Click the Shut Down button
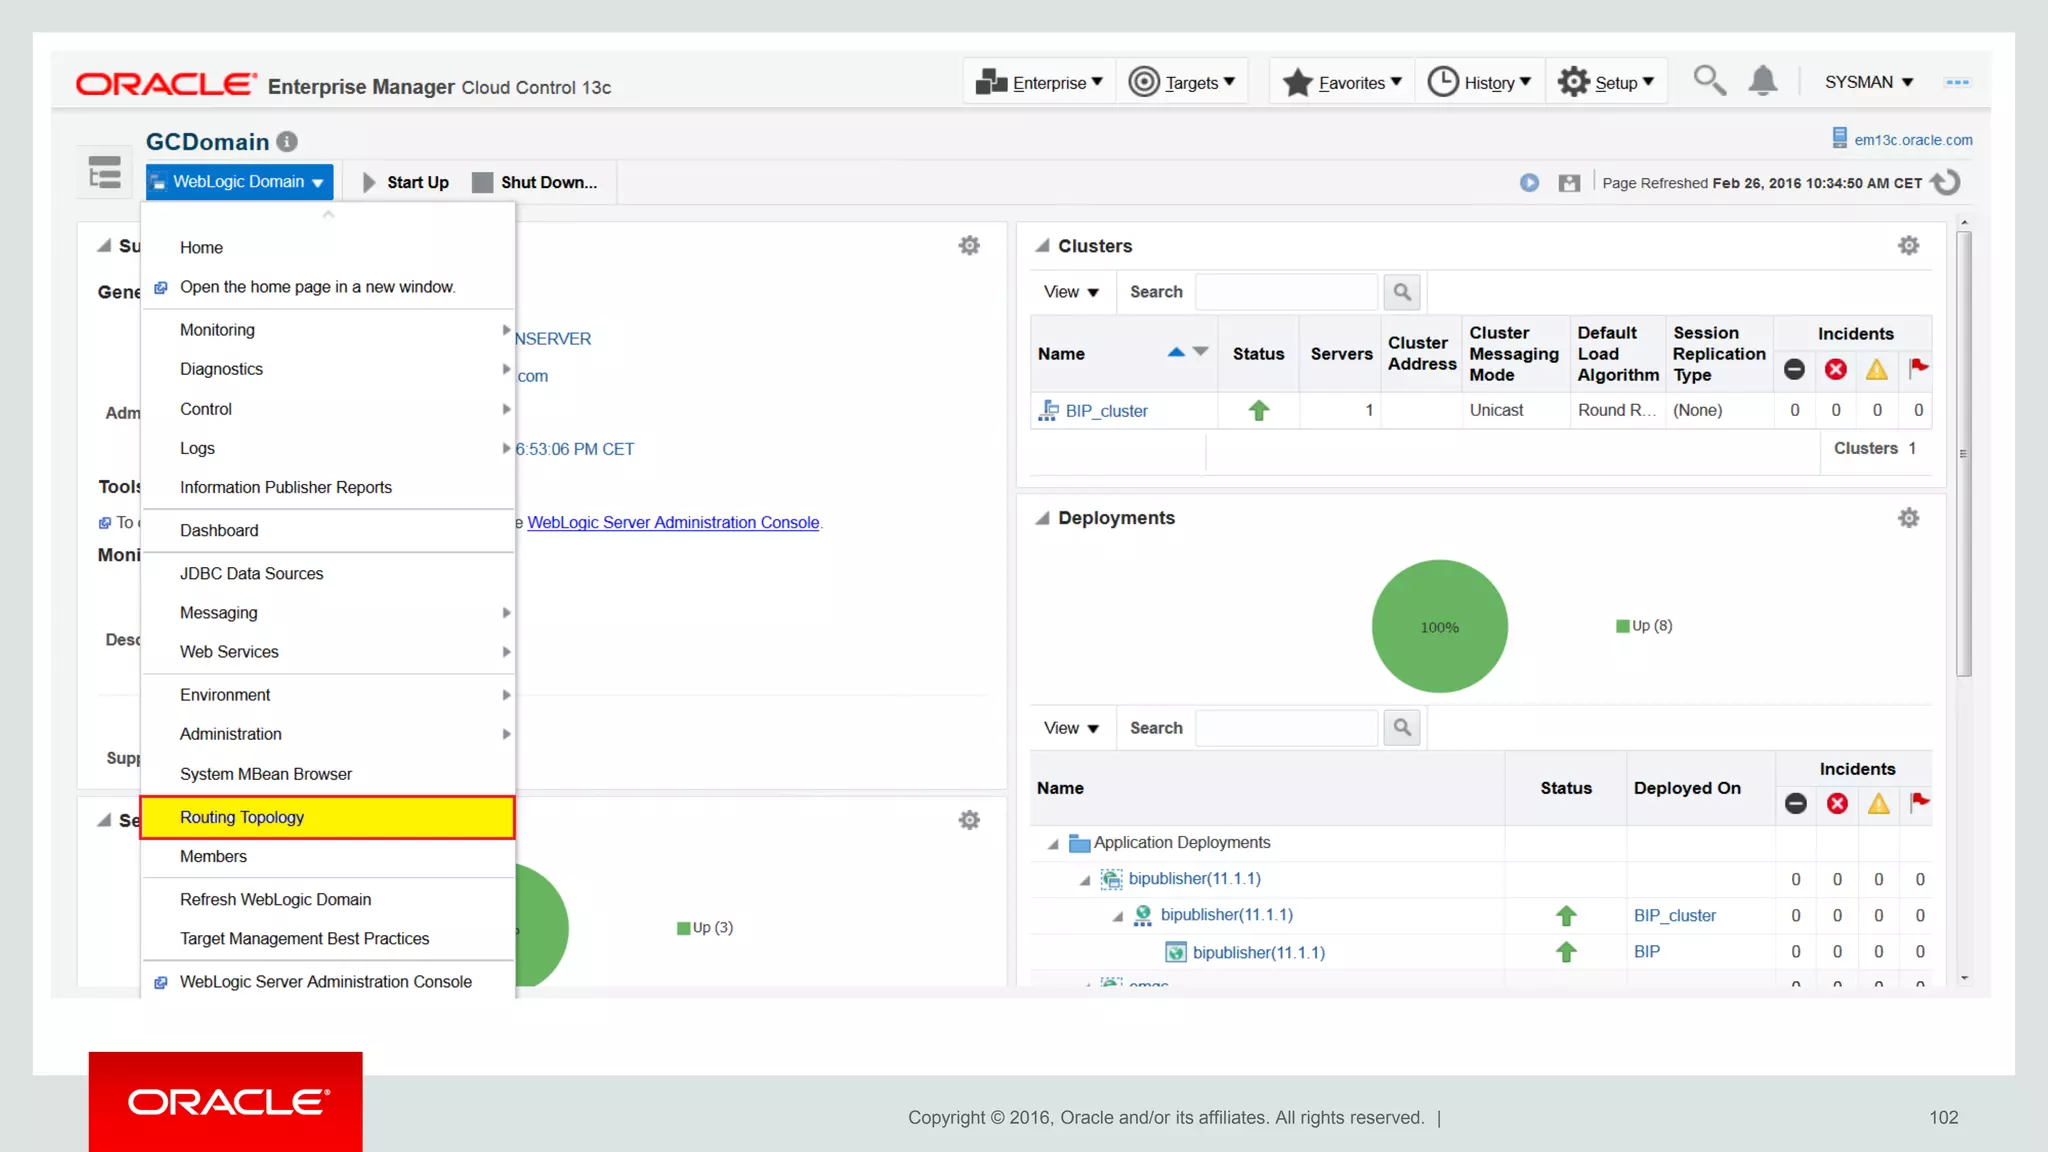 536,182
